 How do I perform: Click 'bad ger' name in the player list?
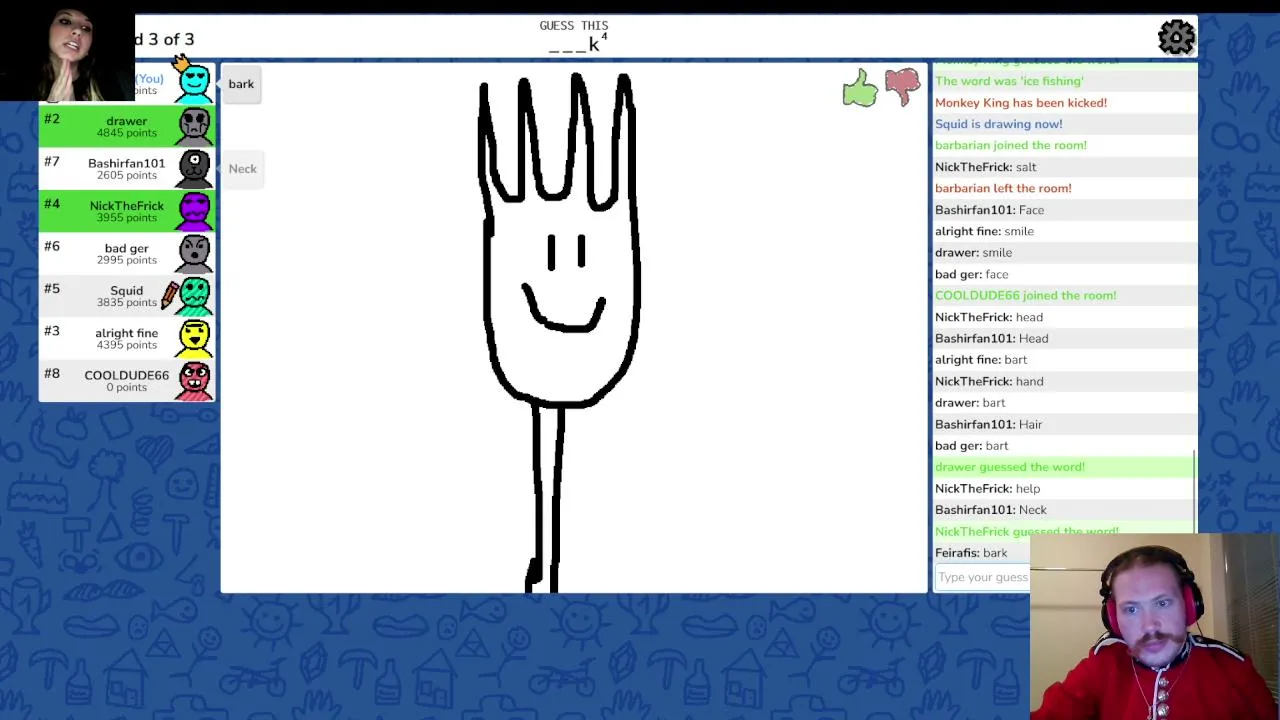tap(126, 248)
